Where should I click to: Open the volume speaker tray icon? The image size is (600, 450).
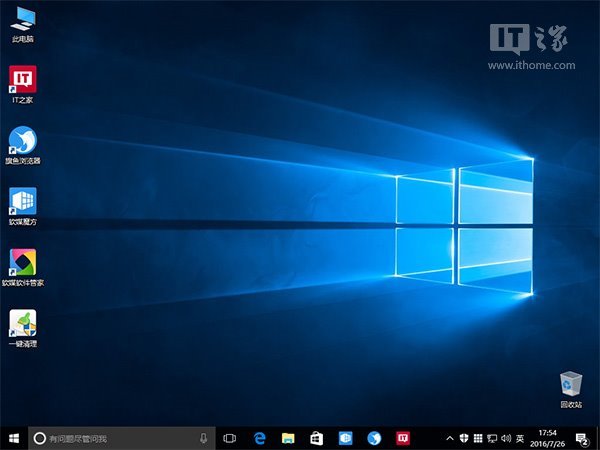pos(506,438)
